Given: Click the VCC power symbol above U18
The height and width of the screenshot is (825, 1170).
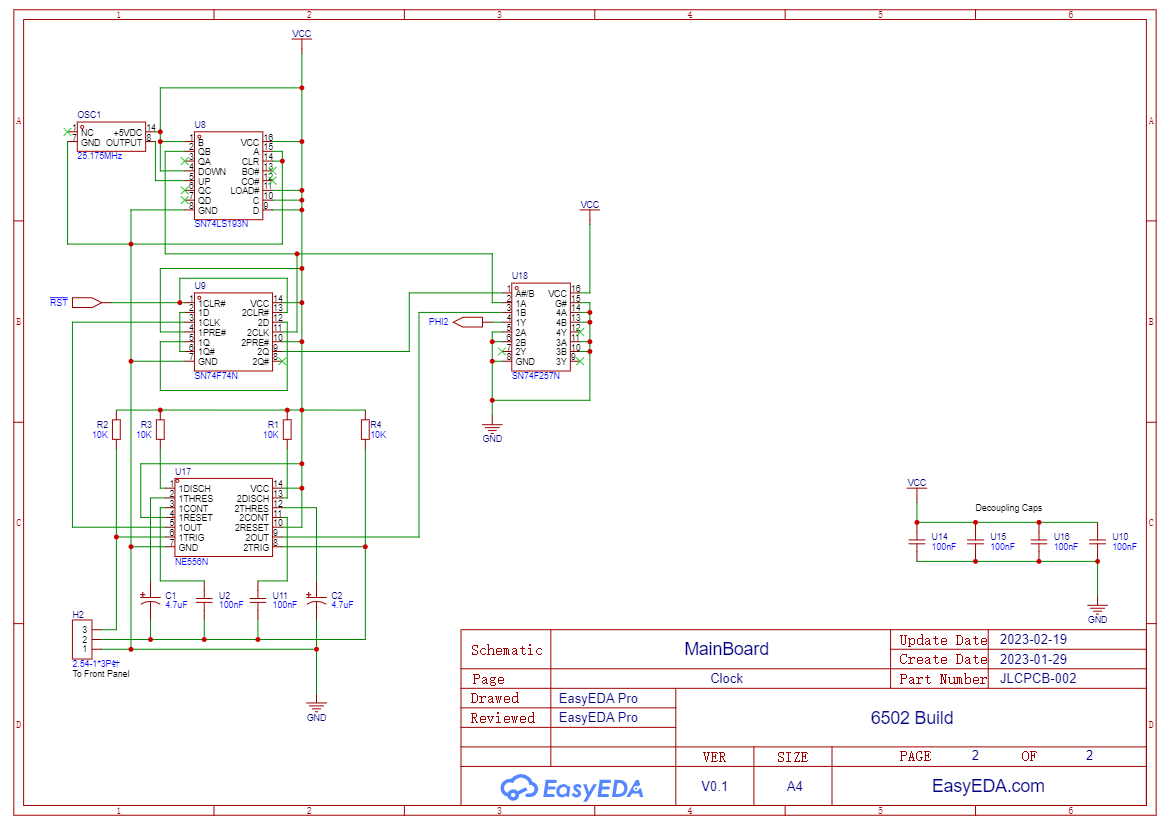Looking at the screenshot, I should pyautogui.click(x=590, y=207).
